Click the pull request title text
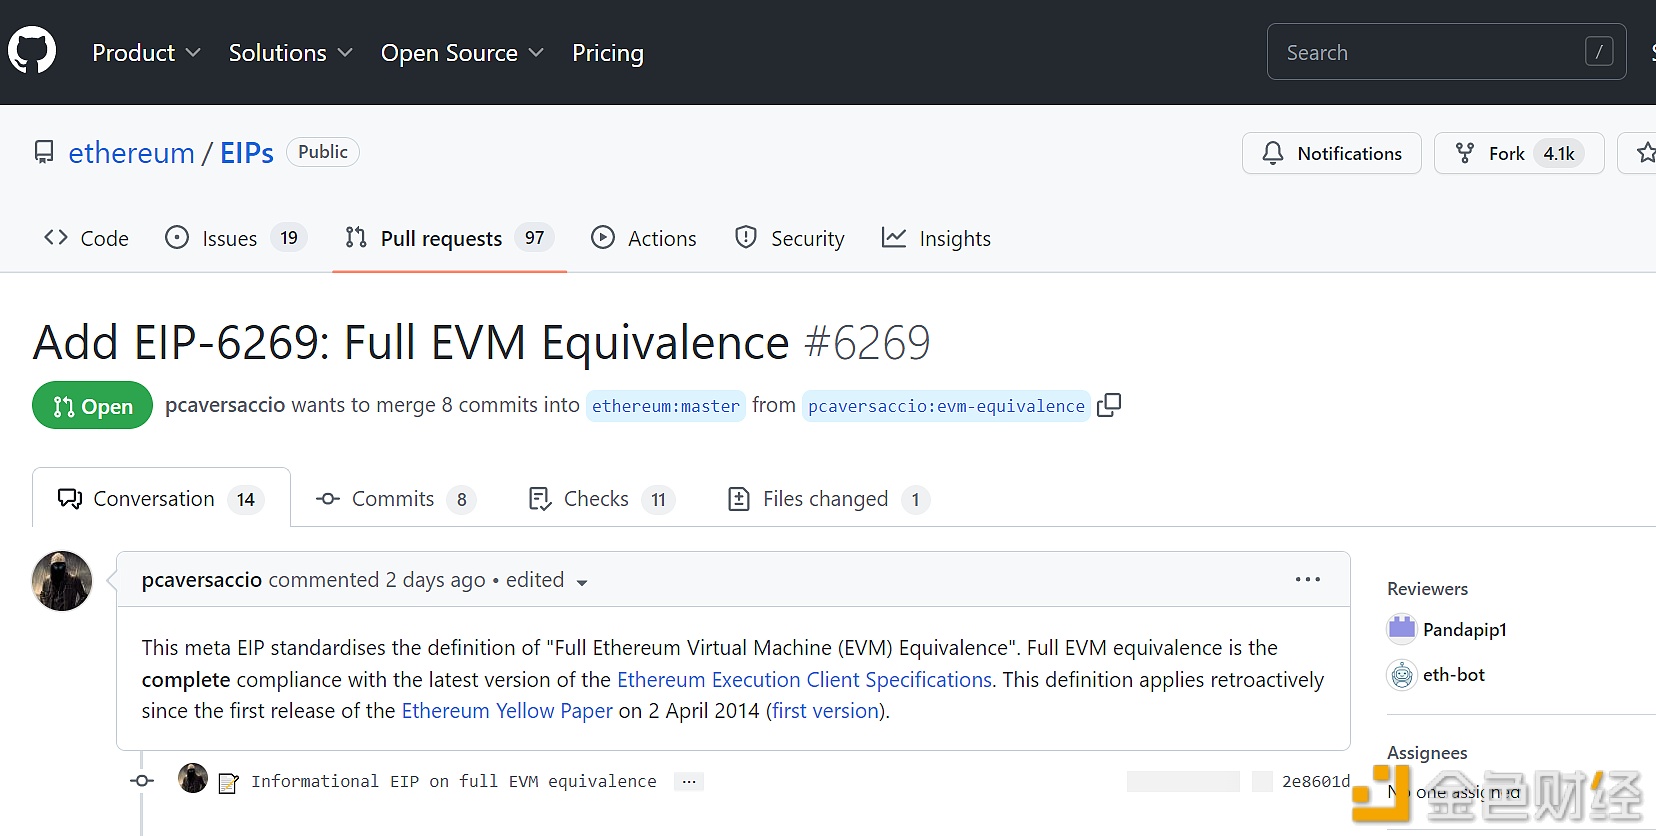1656x836 pixels. pyautogui.click(x=411, y=343)
